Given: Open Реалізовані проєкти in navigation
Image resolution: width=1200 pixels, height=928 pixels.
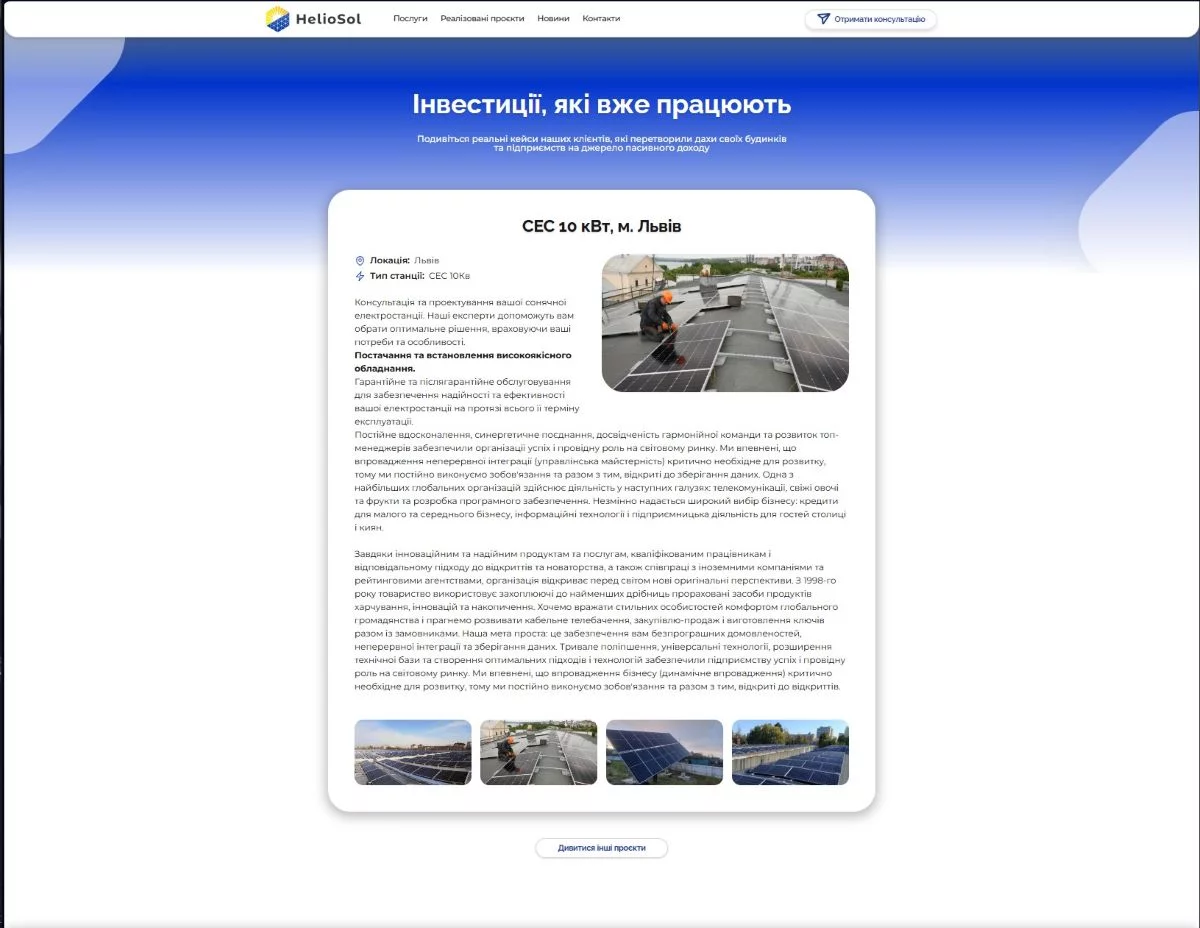Looking at the screenshot, I should 482,18.
